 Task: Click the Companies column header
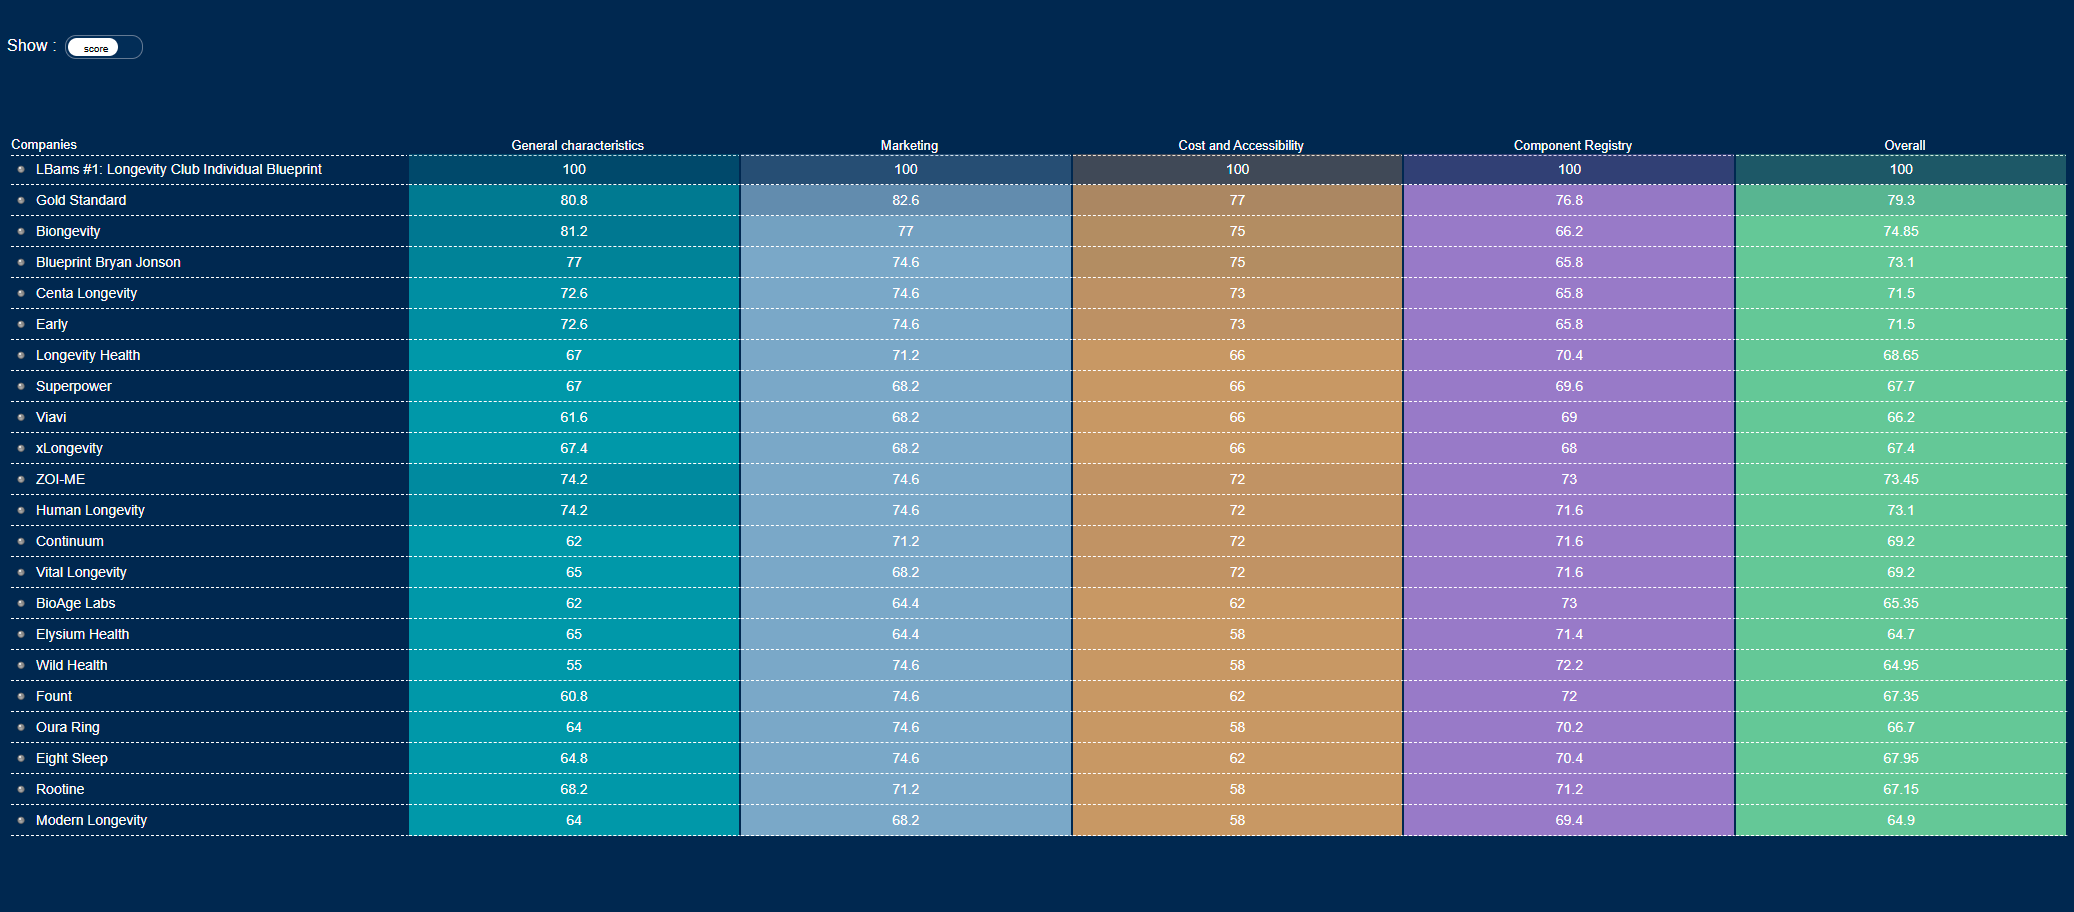coord(44,145)
